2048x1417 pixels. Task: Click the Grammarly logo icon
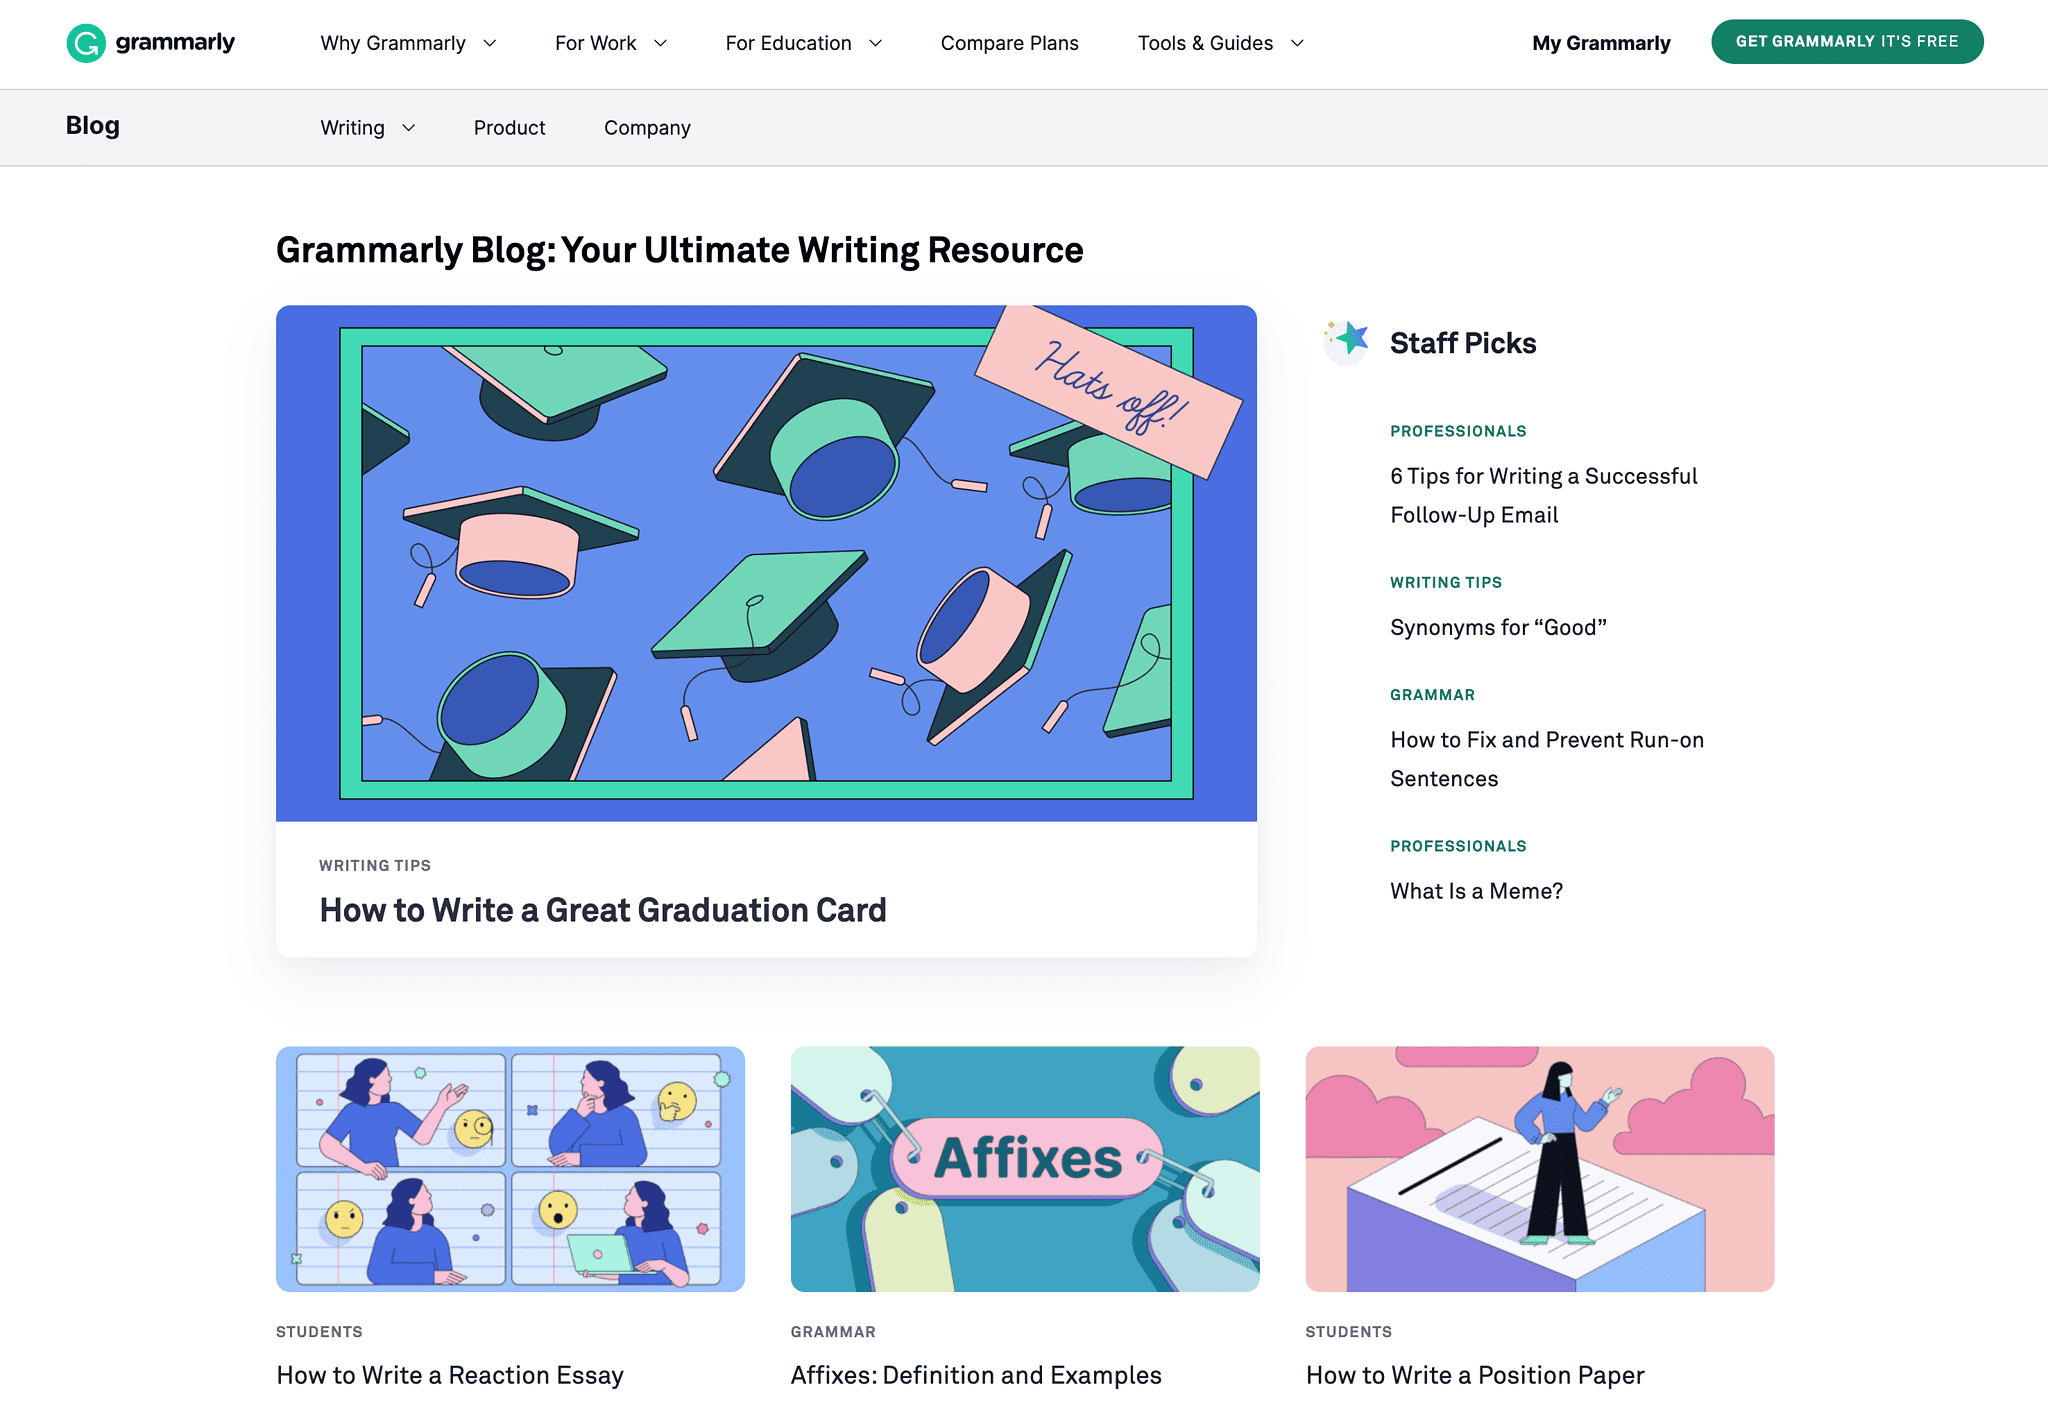click(86, 43)
